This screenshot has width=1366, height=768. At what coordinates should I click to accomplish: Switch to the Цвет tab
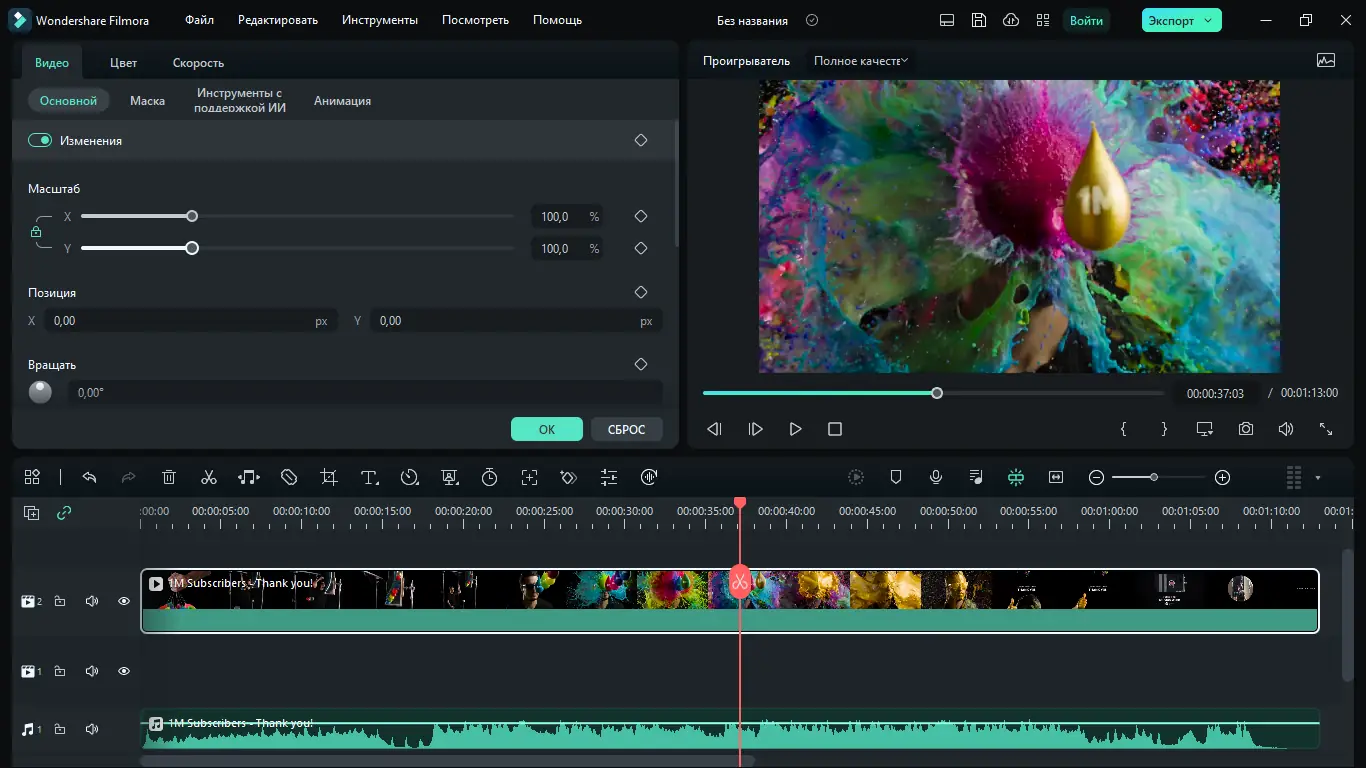click(x=122, y=62)
